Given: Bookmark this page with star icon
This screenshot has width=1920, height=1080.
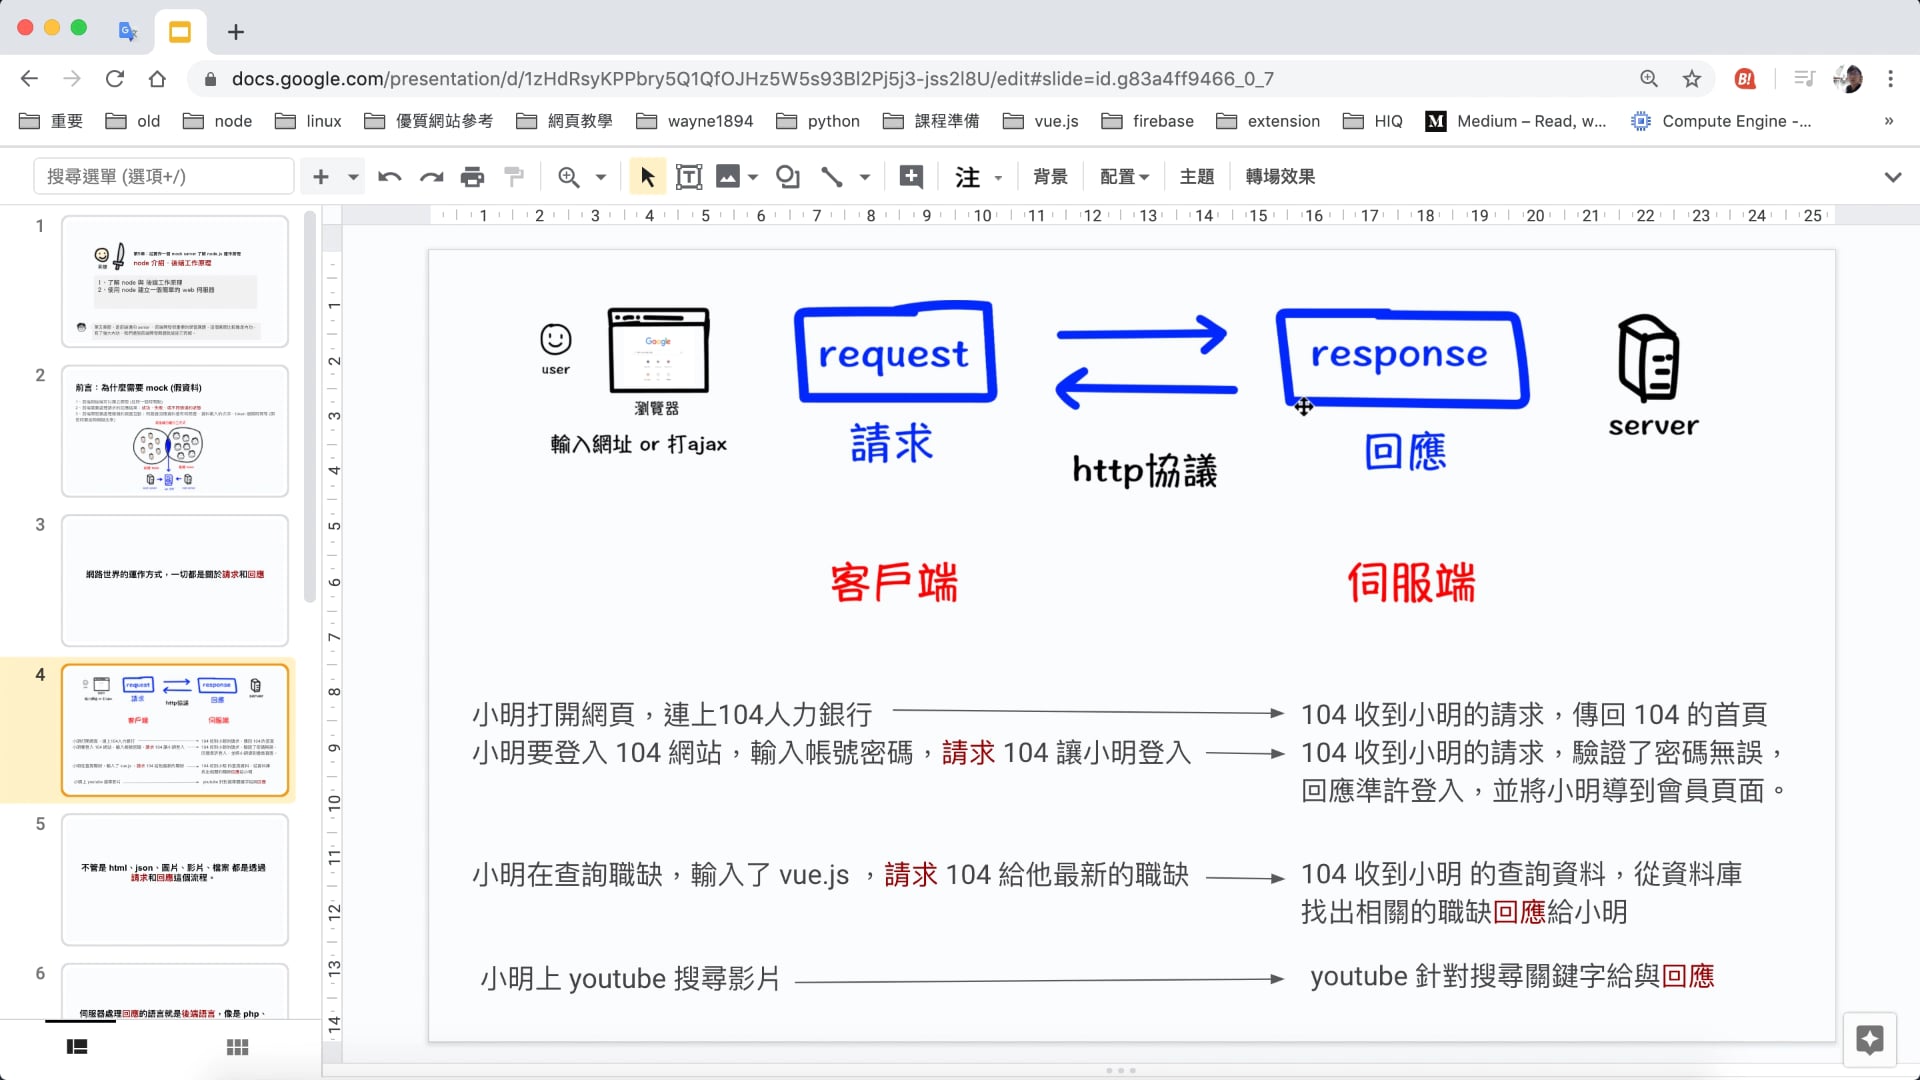Looking at the screenshot, I should [x=1691, y=79].
